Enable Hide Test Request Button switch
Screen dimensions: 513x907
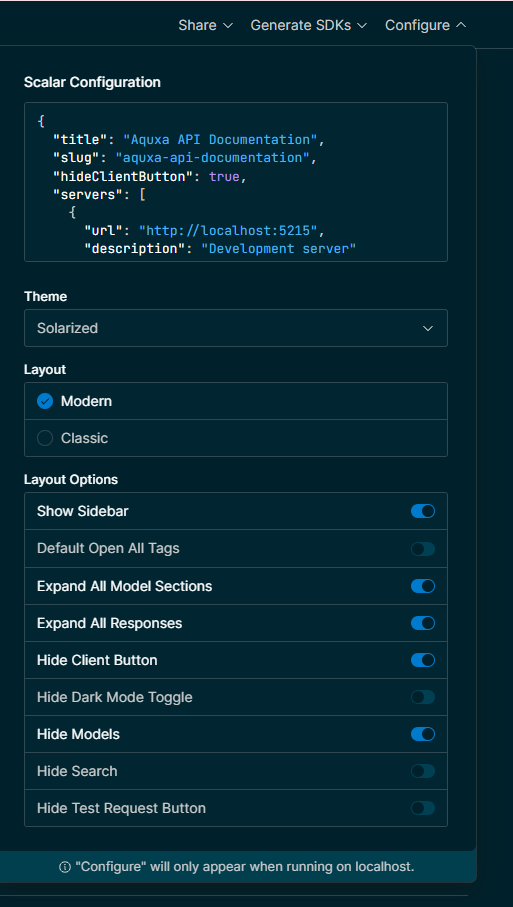coord(423,808)
